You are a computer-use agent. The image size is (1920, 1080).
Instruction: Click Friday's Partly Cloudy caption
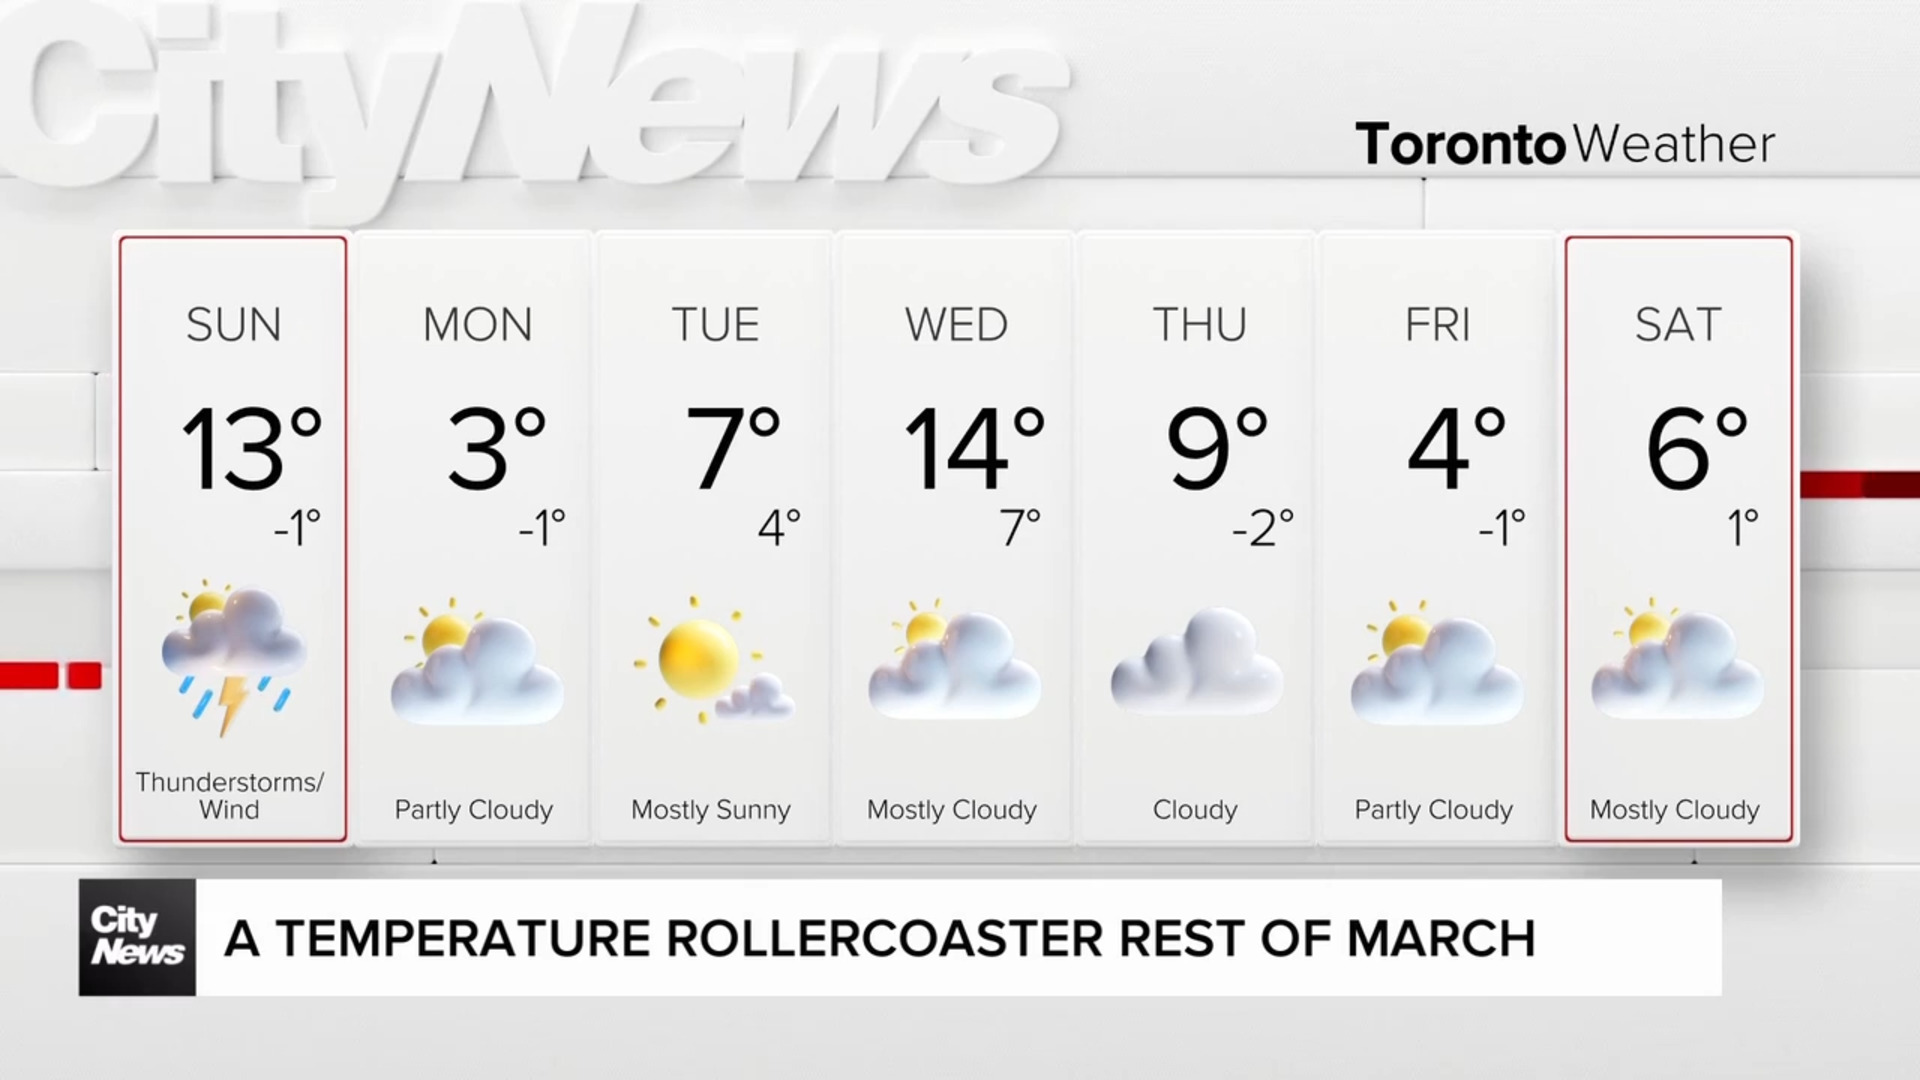click(x=1434, y=810)
